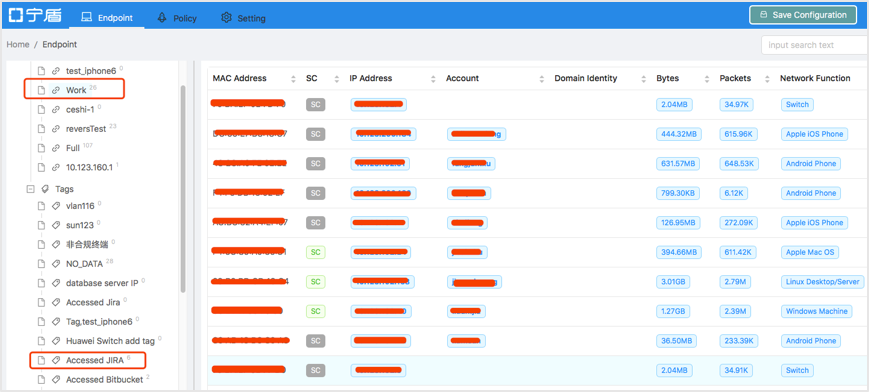Click link icon beside Full group

point(55,148)
